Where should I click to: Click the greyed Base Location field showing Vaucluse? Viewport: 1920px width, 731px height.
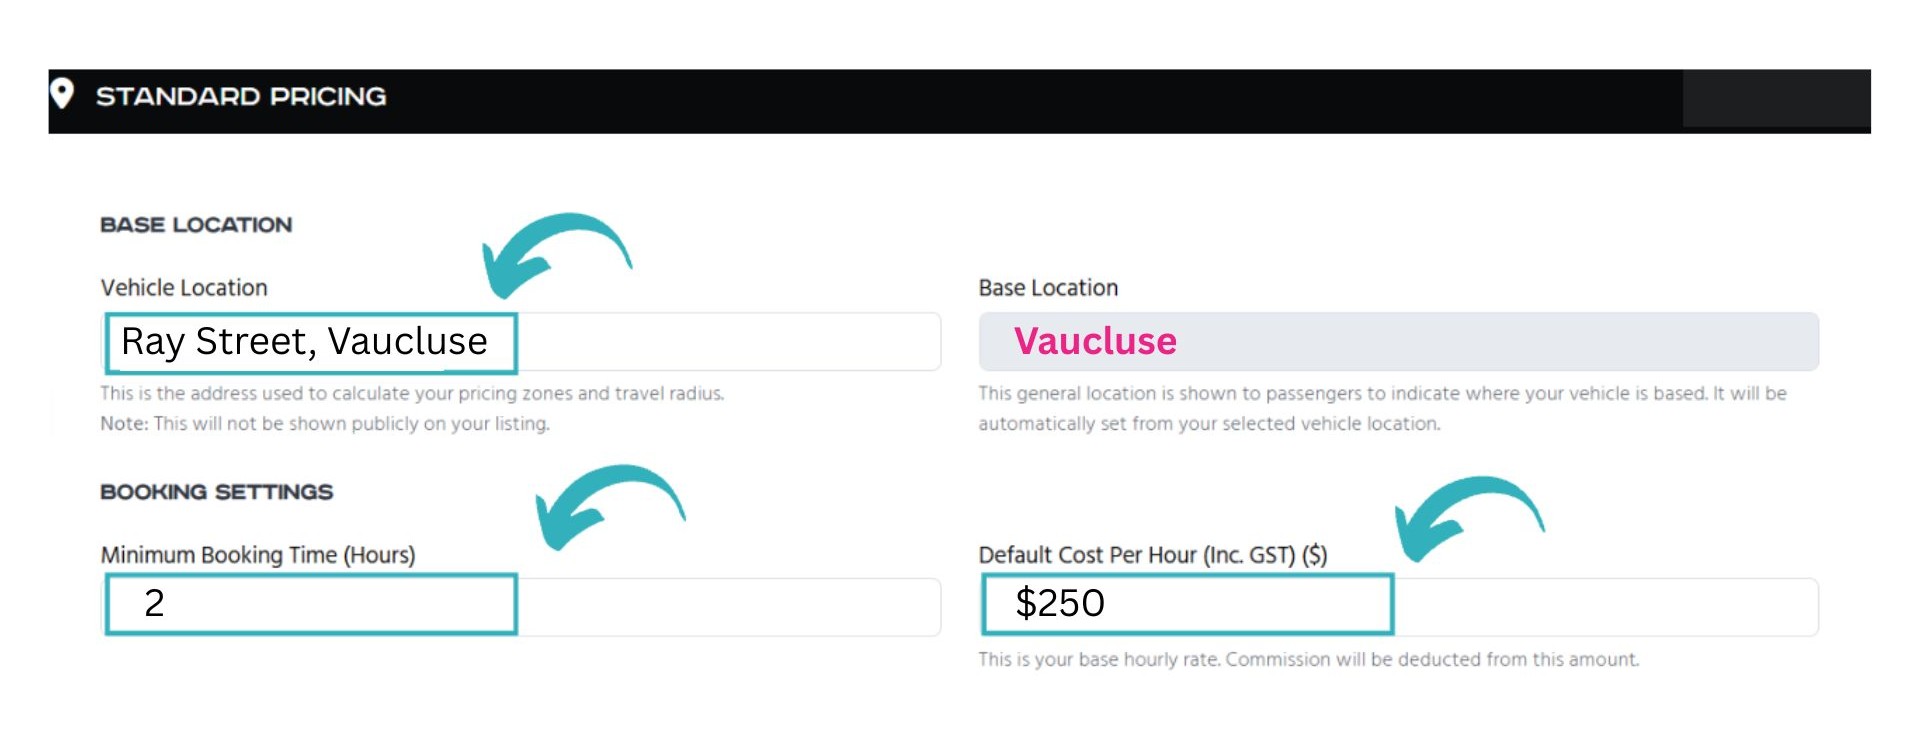[x=1397, y=342]
